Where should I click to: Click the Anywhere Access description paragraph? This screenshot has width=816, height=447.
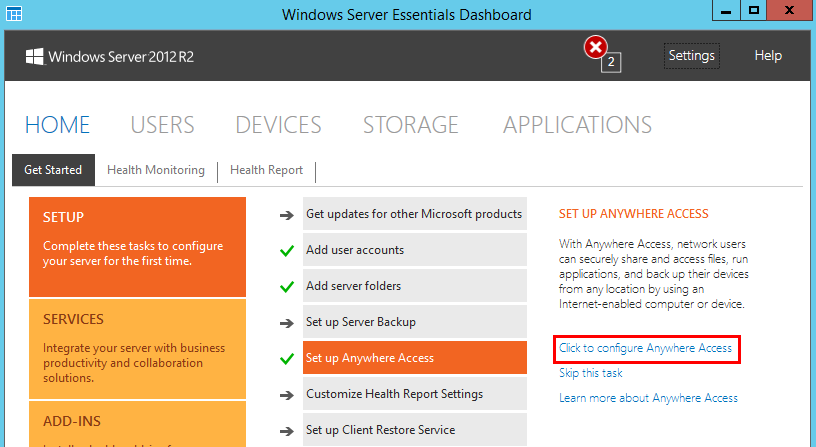pyautogui.click(x=654, y=274)
